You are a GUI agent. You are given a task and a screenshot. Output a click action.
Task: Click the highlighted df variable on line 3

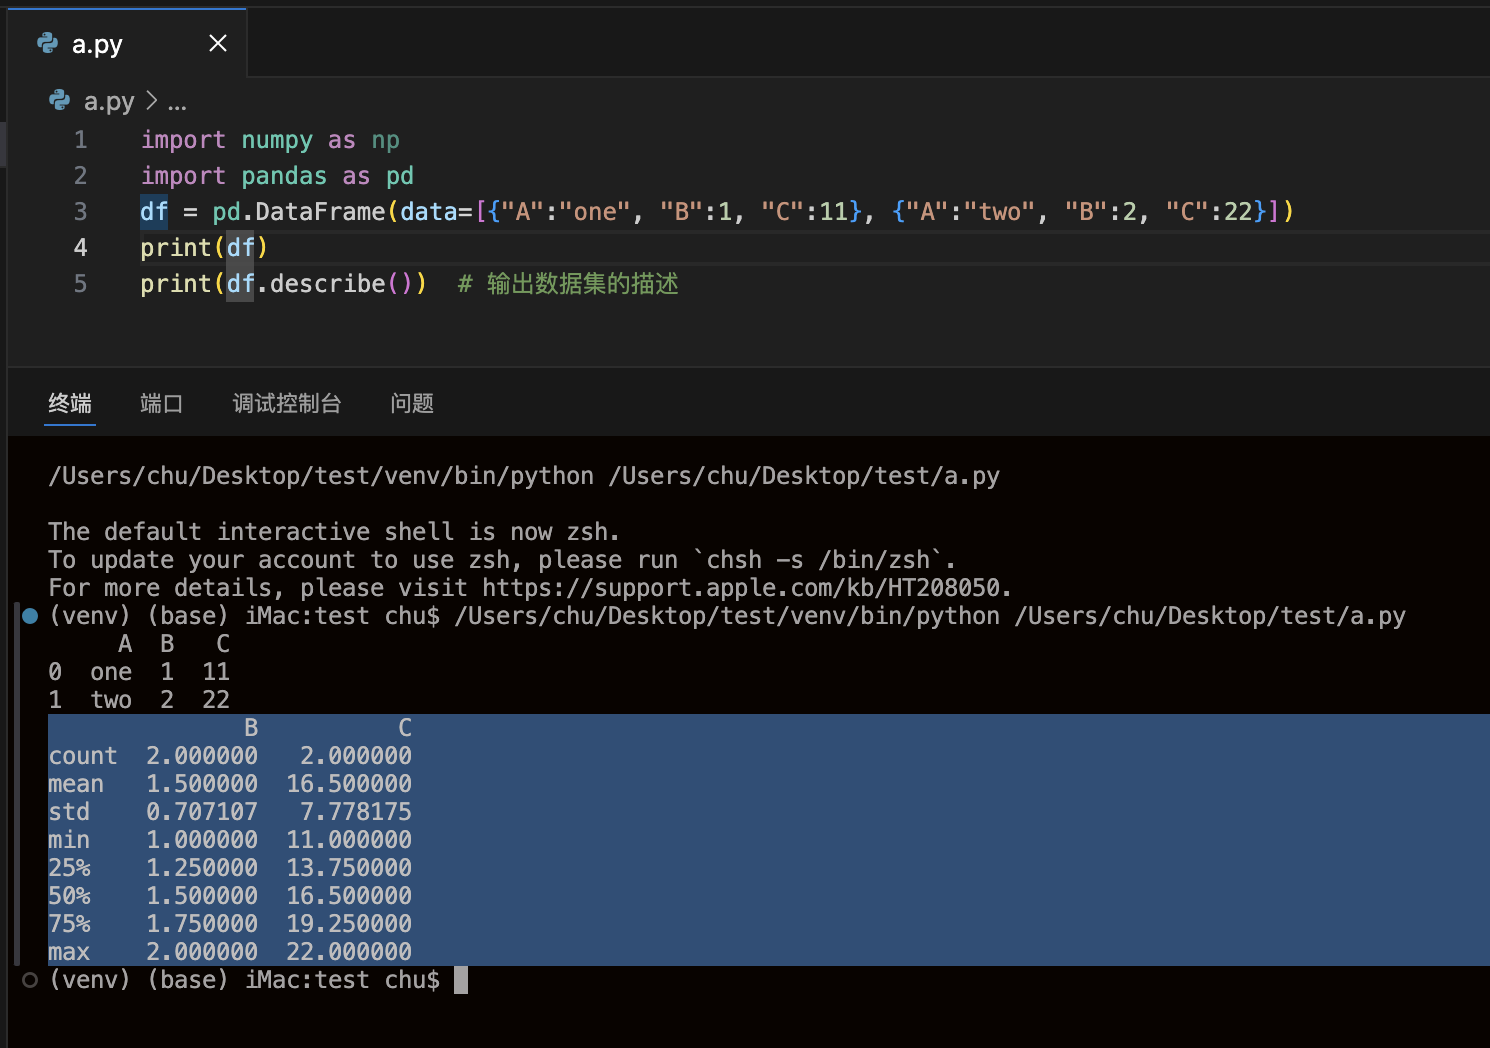(153, 211)
